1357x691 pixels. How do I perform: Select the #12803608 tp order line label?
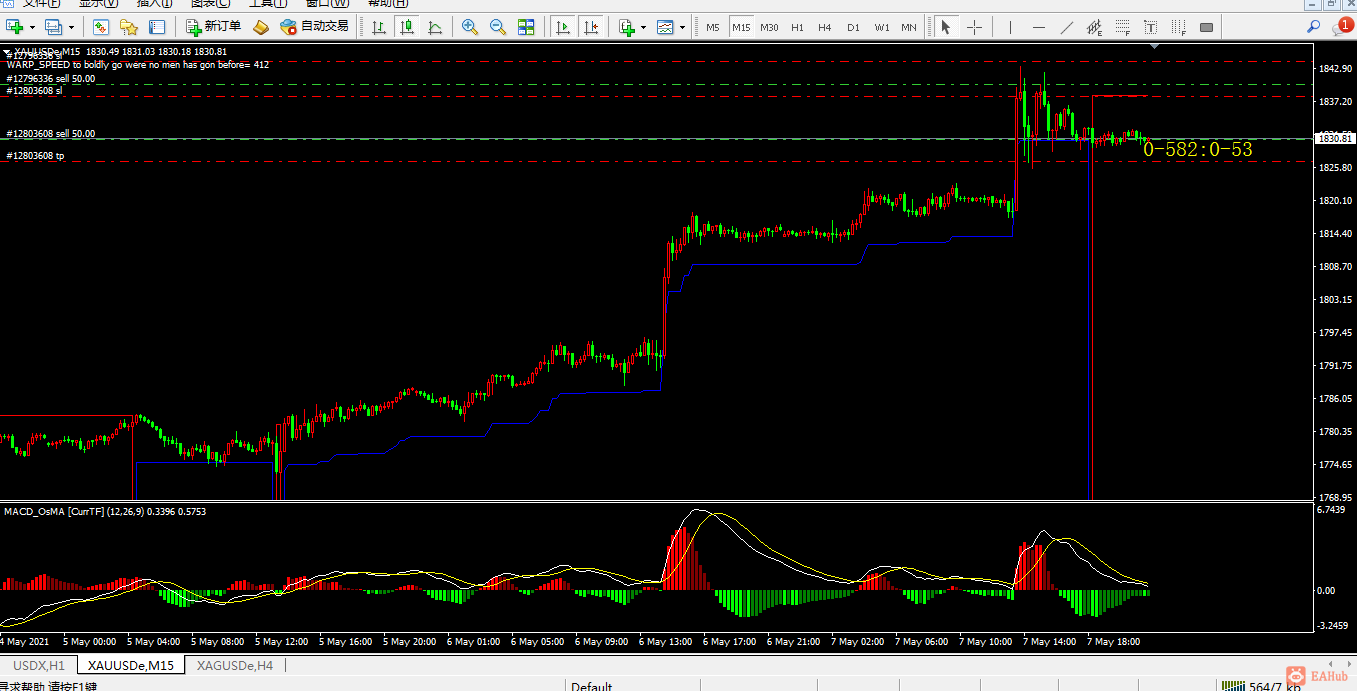35,155
